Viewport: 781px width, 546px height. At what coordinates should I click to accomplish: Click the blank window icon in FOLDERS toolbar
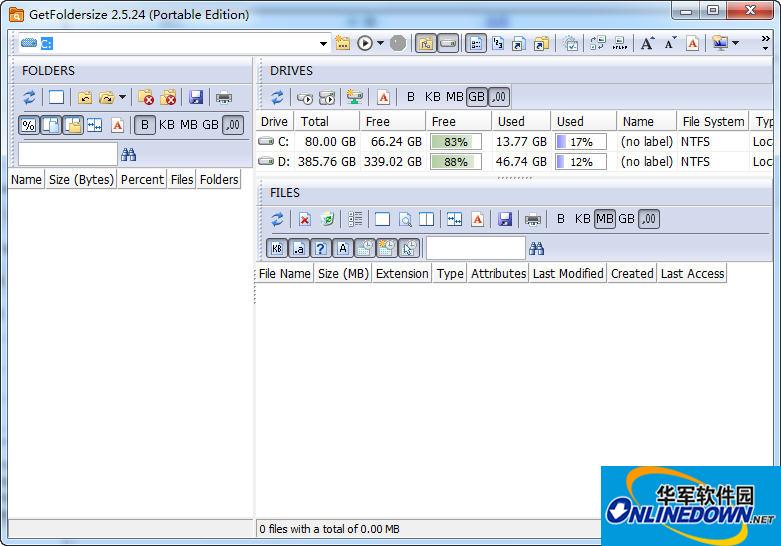click(x=56, y=97)
